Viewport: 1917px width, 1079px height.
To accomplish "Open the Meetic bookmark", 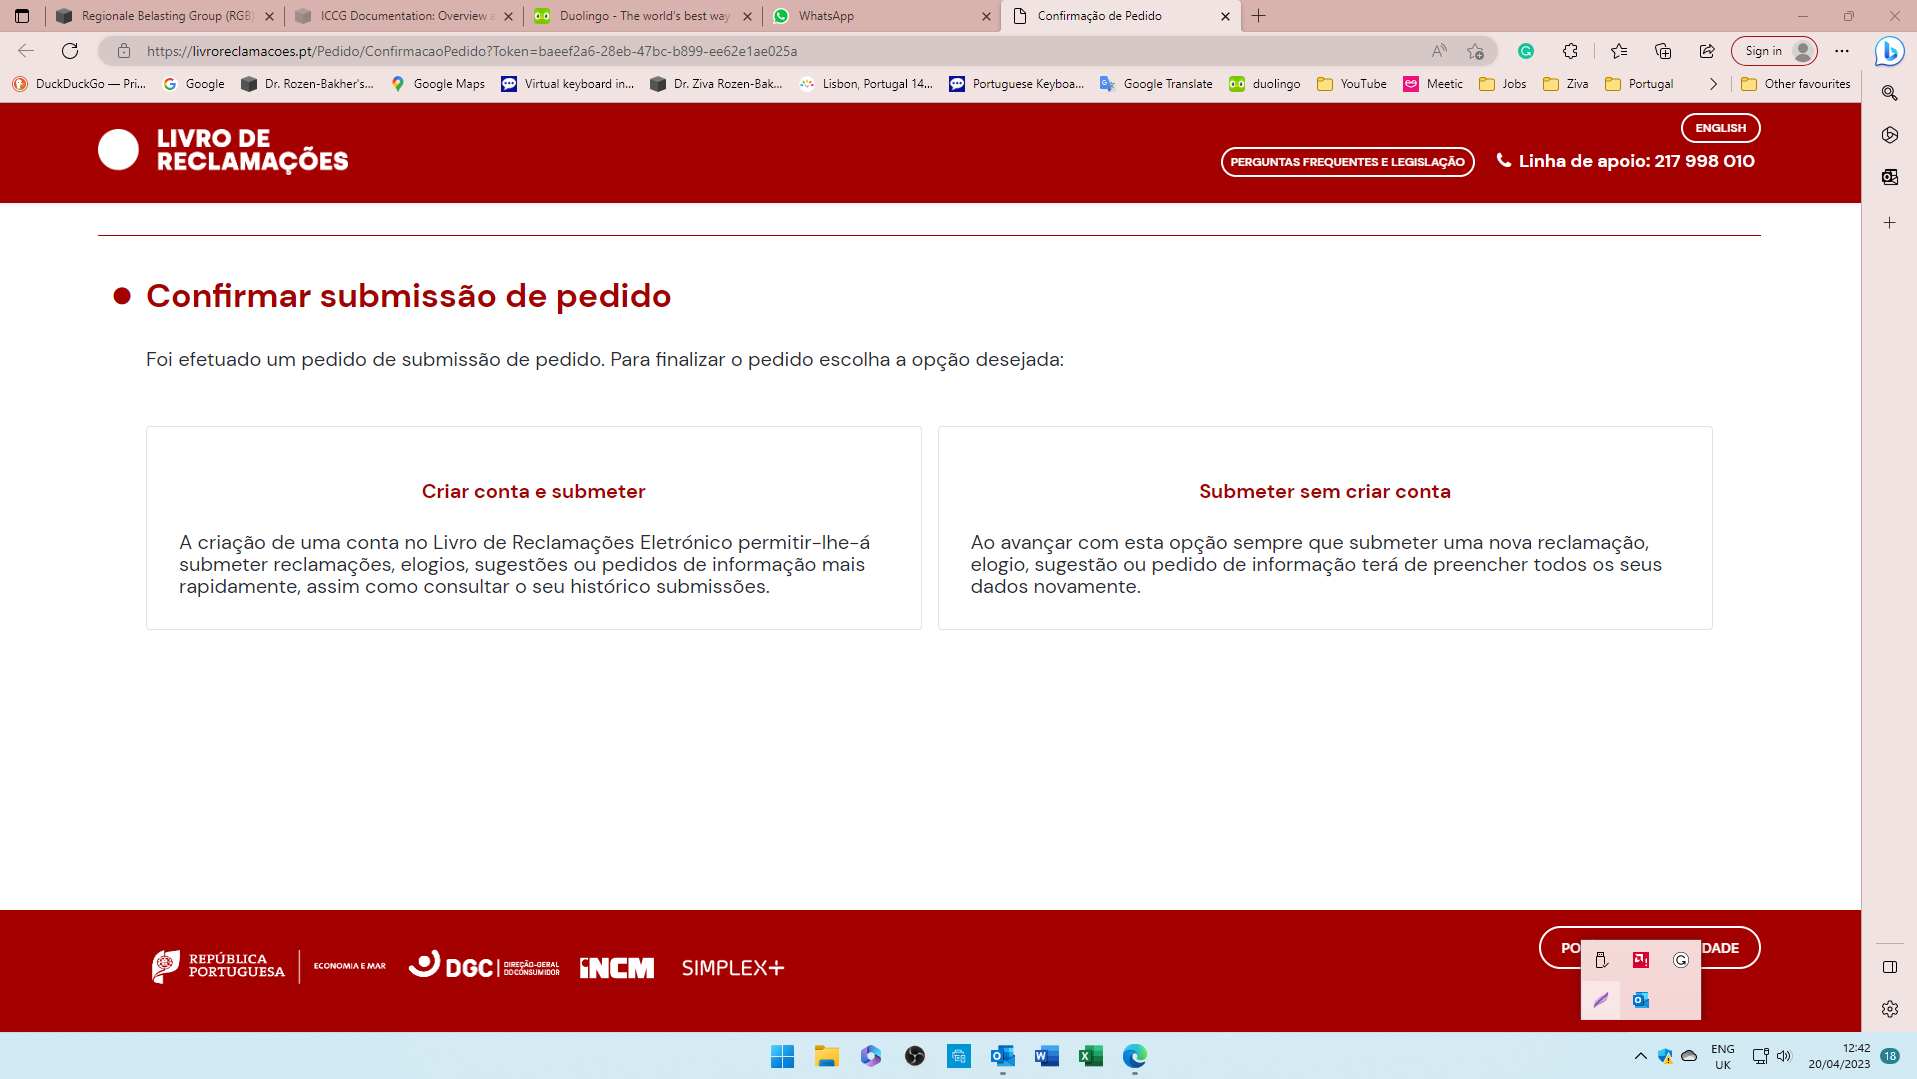I will (x=1433, y=84).
